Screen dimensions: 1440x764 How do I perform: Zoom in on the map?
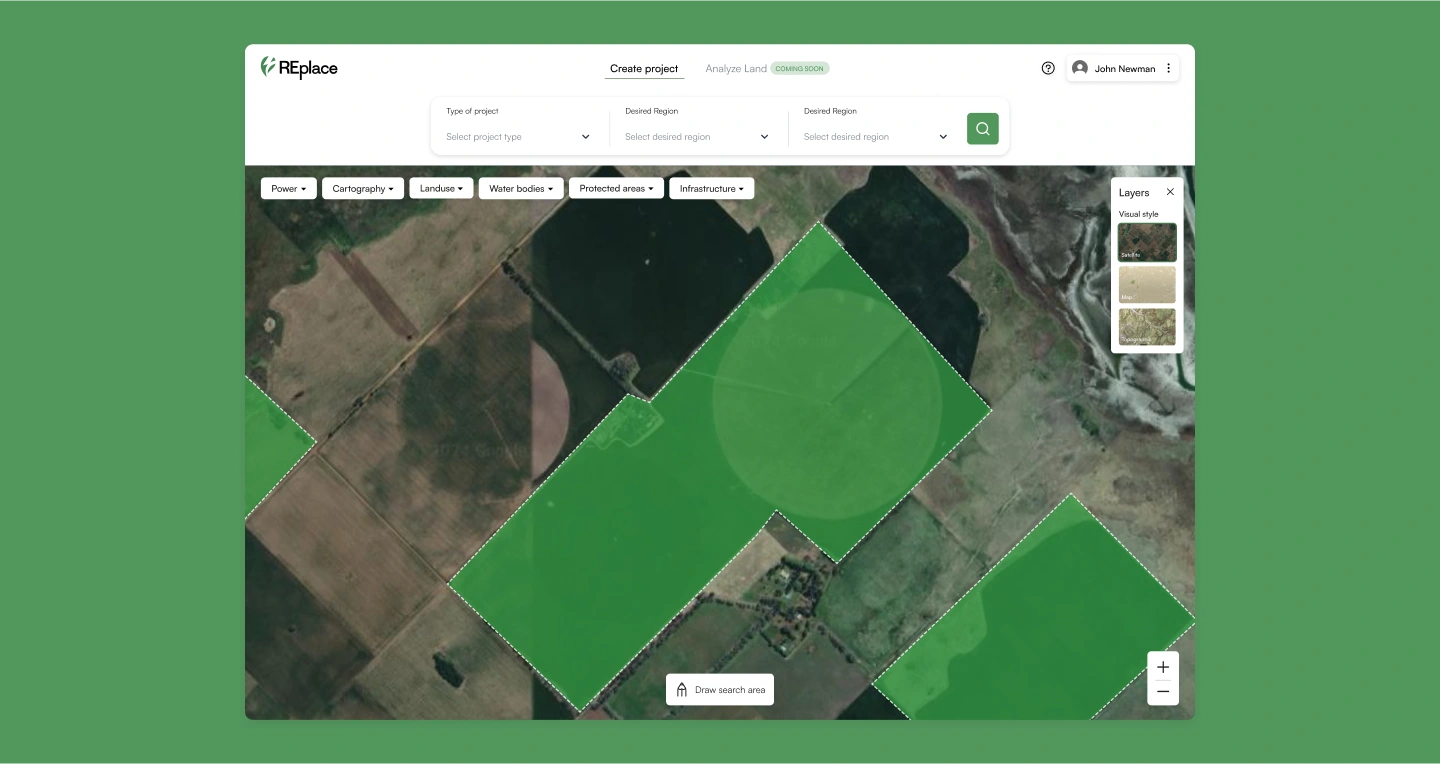coord(1163,667)
